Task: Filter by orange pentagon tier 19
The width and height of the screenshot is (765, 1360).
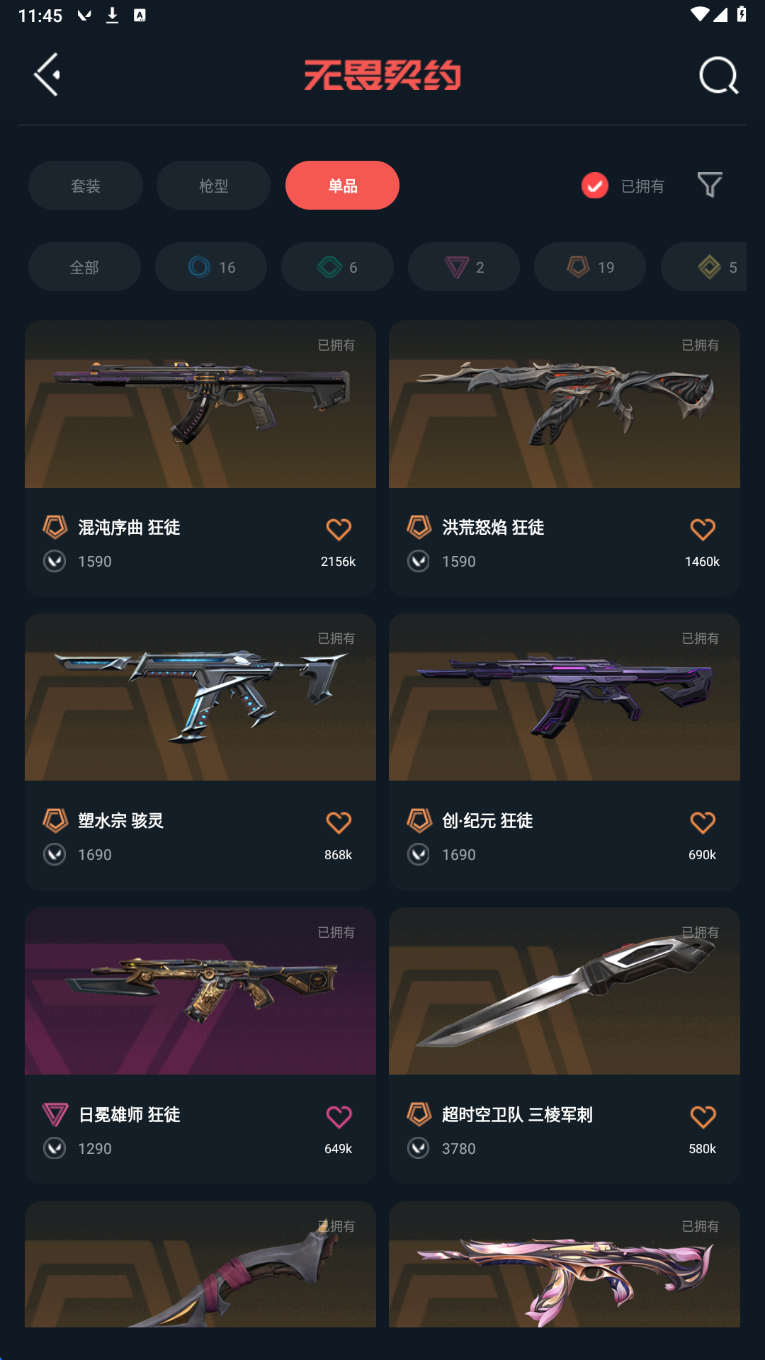Action: pos(590,267)
